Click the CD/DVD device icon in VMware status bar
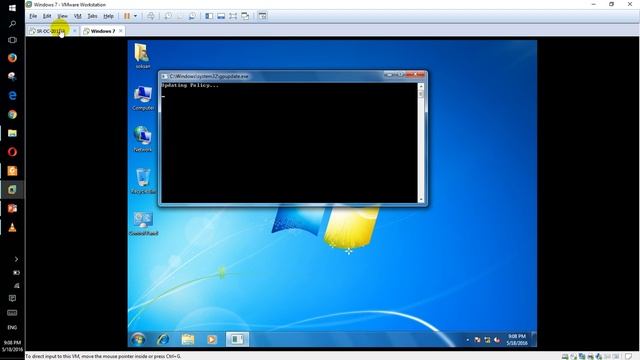 pos(573,356)
